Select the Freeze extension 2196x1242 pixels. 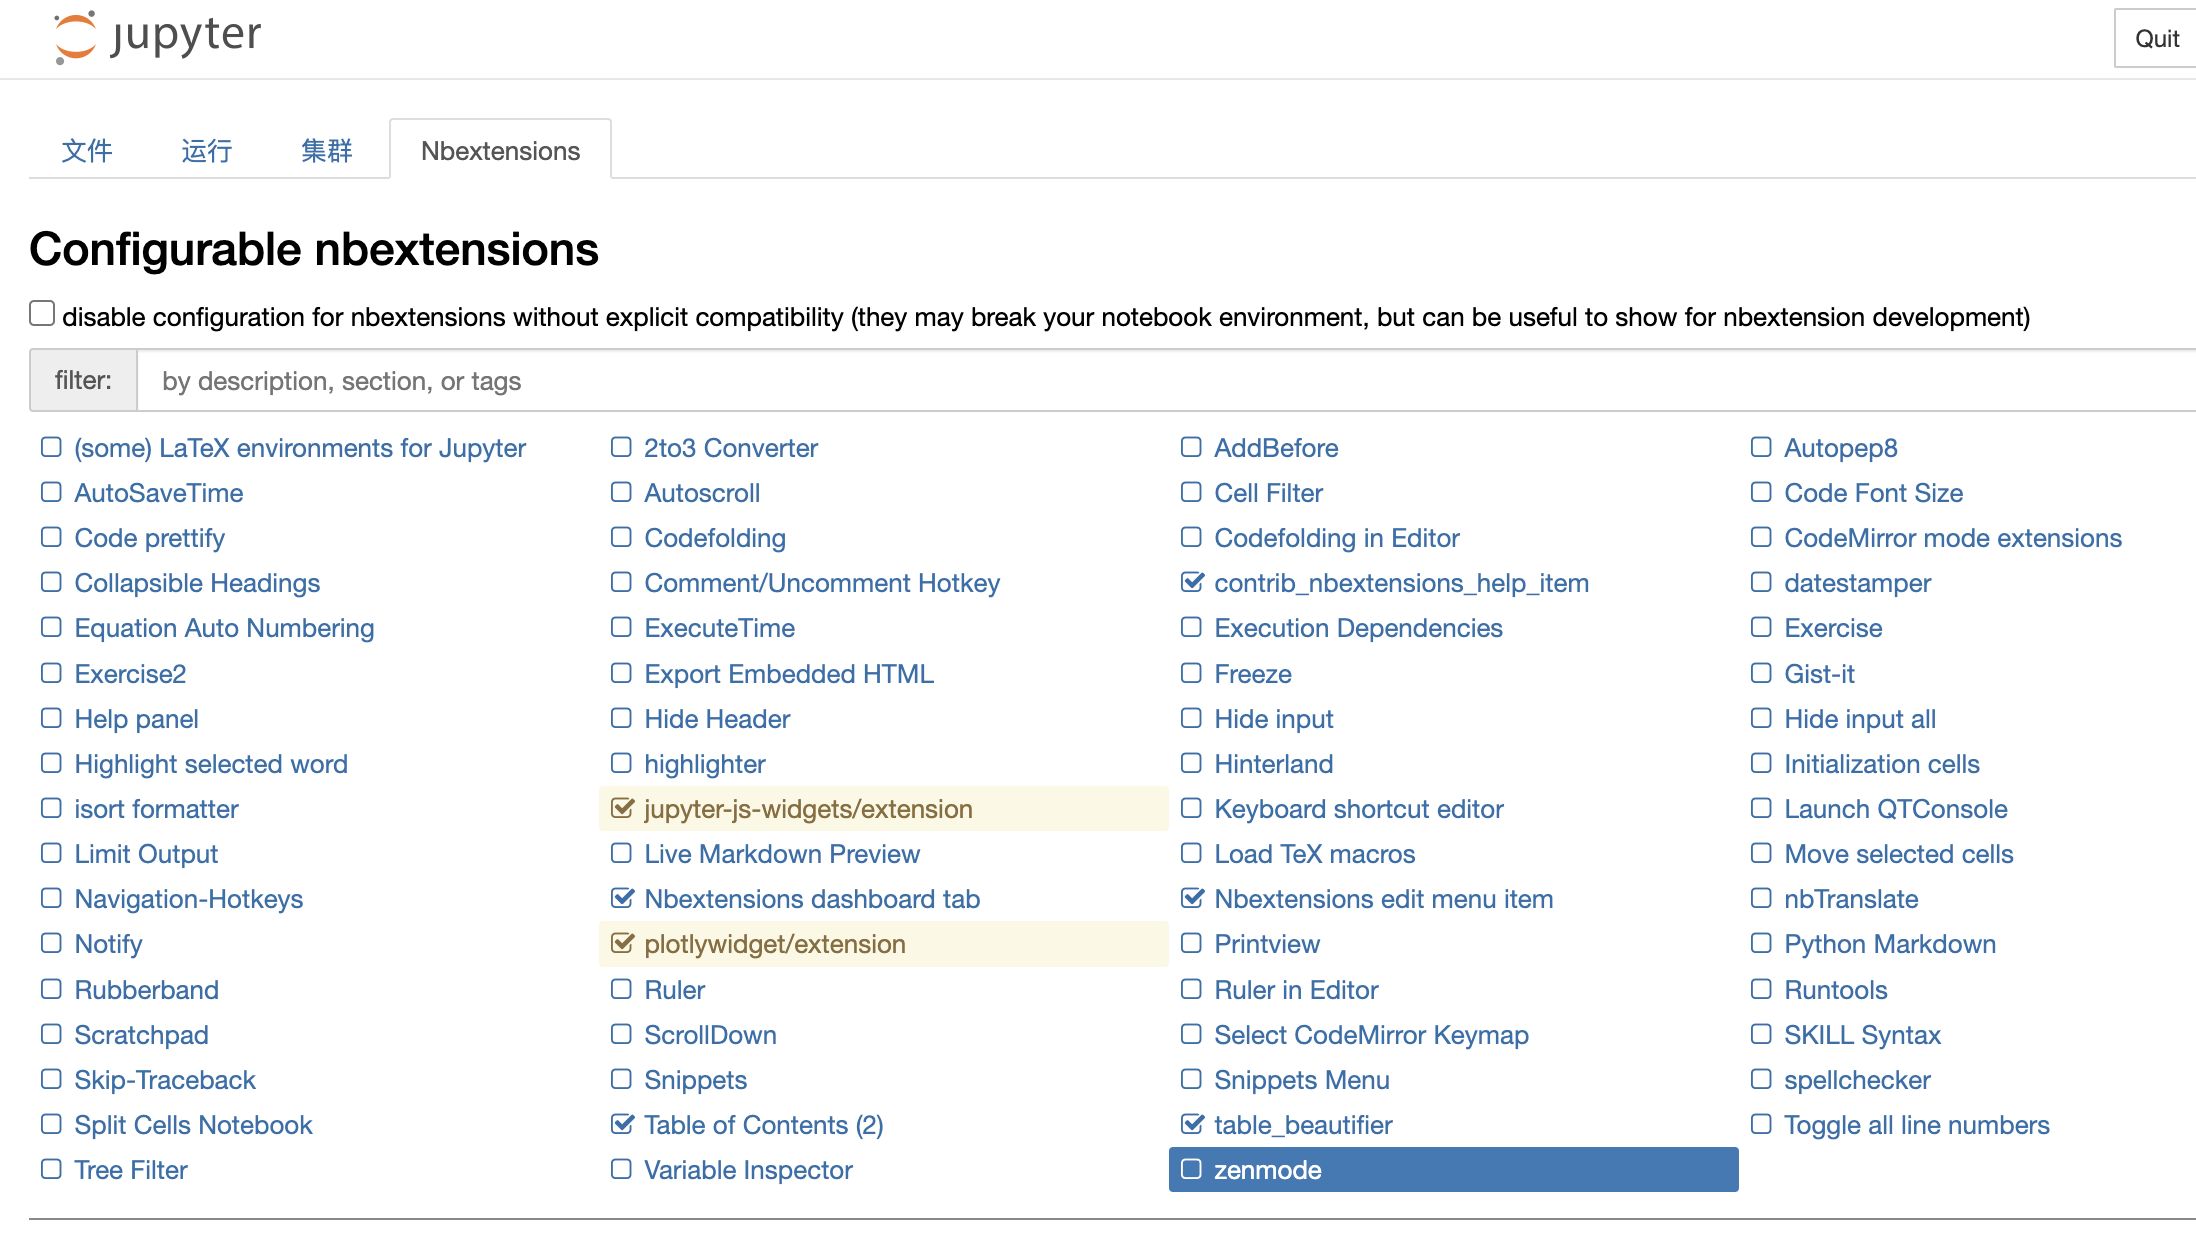click(x=1253, y=674)
